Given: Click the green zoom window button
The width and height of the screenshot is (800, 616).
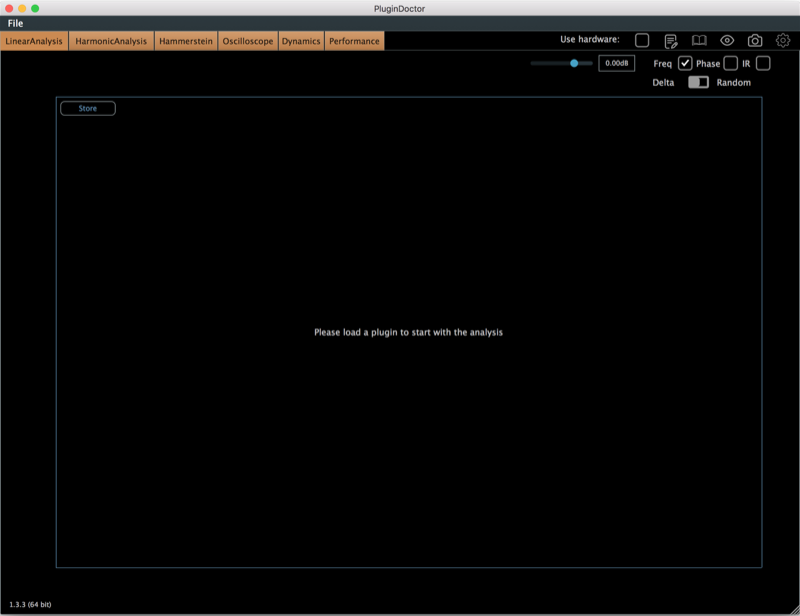Looking at the screenshot, I should [x=35, y=8].
